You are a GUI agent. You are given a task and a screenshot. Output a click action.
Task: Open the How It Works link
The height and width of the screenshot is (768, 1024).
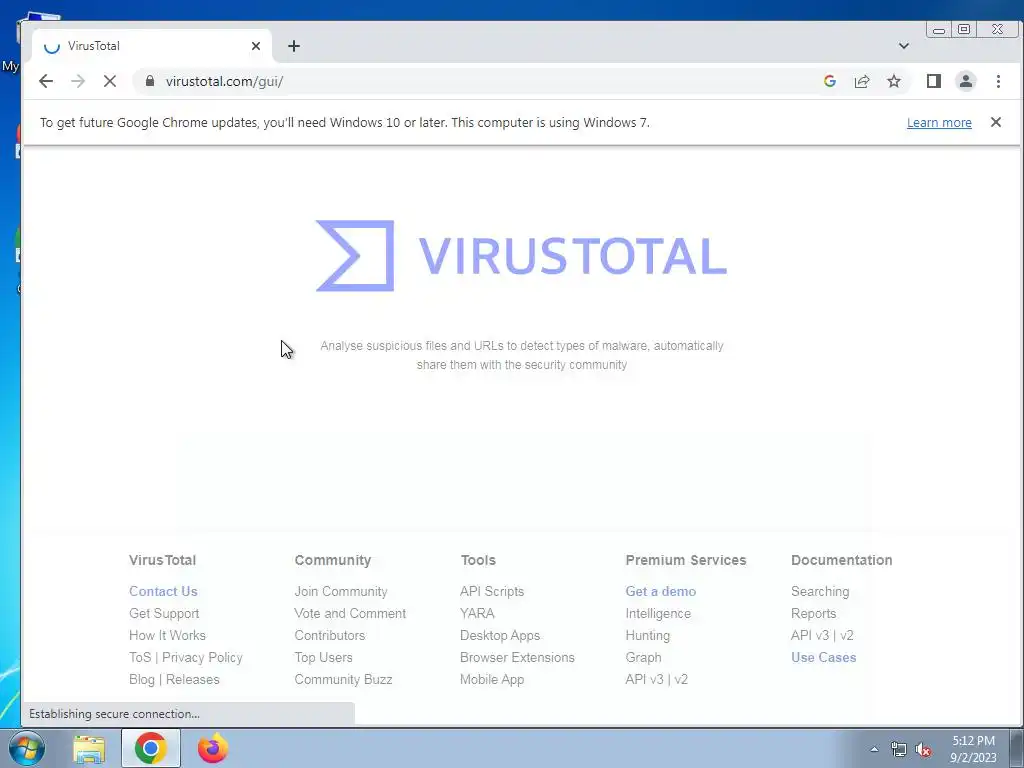[x=167, y=635]
